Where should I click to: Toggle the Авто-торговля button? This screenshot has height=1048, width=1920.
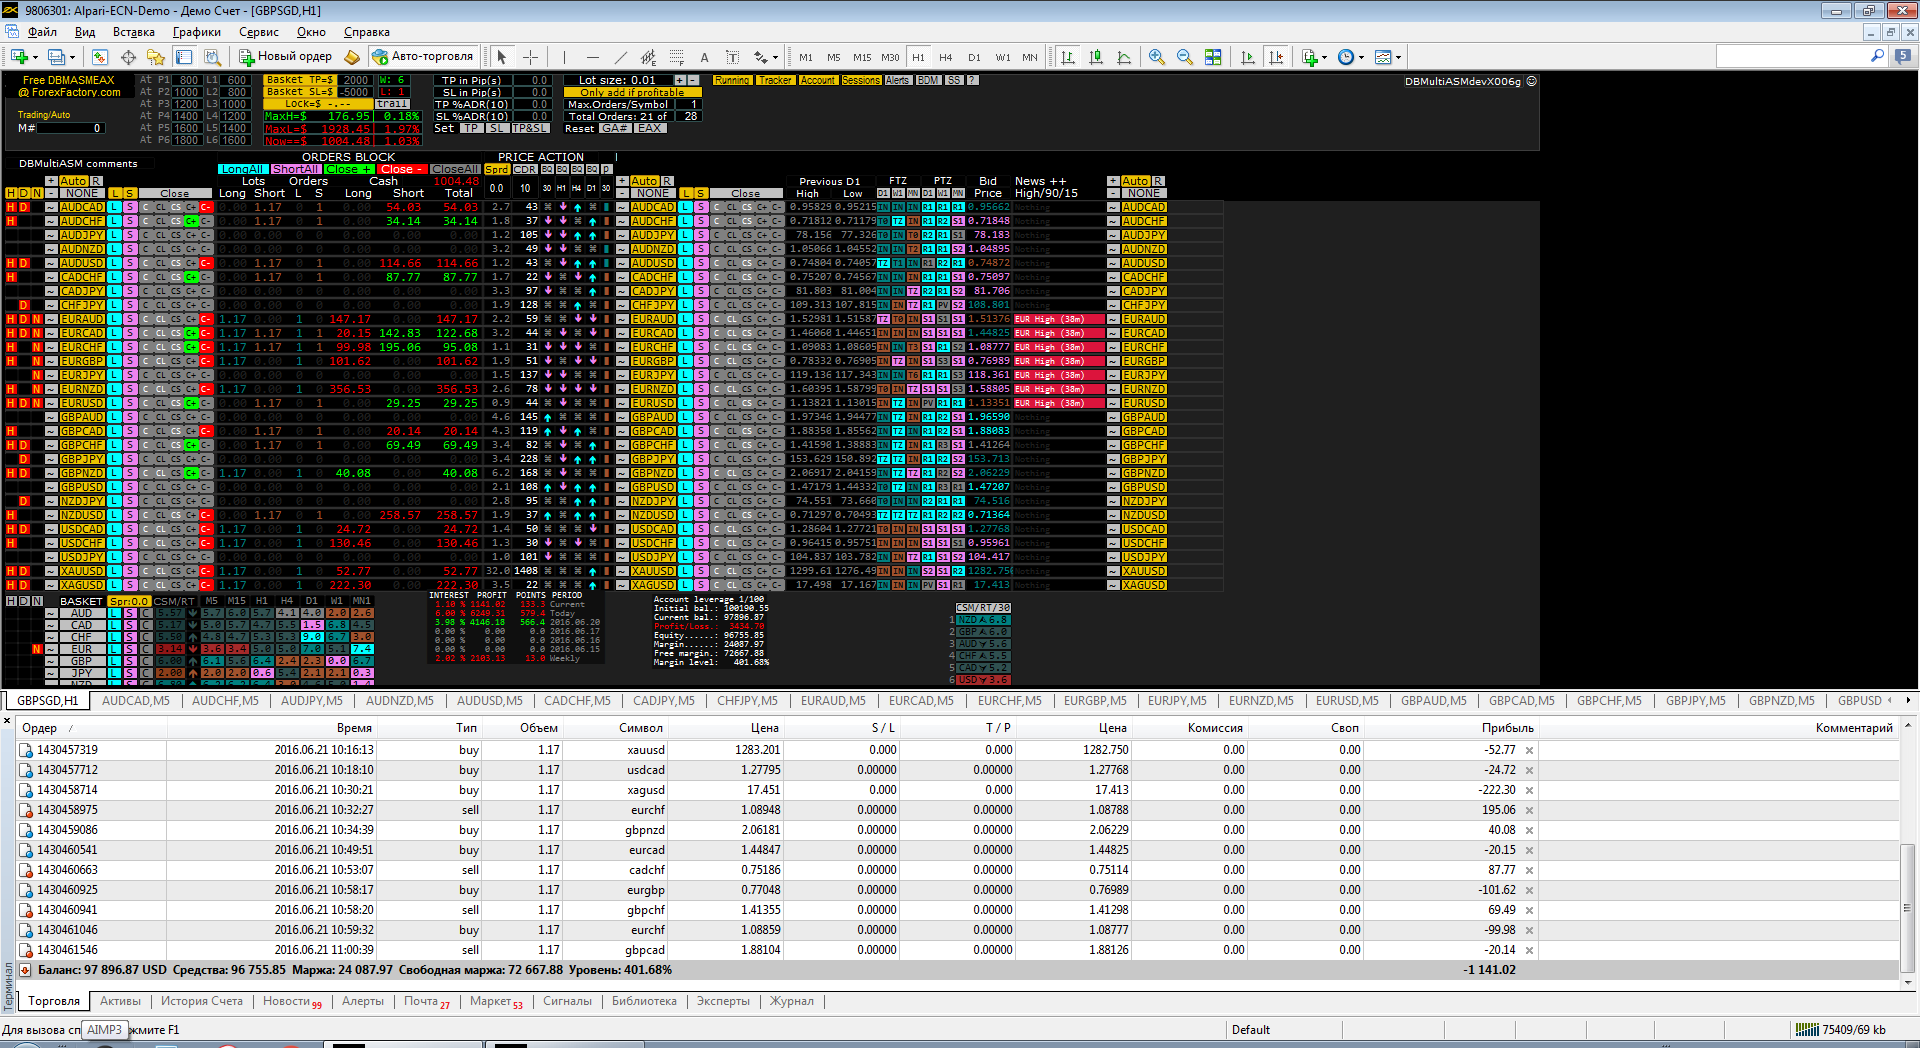(422, 57)
